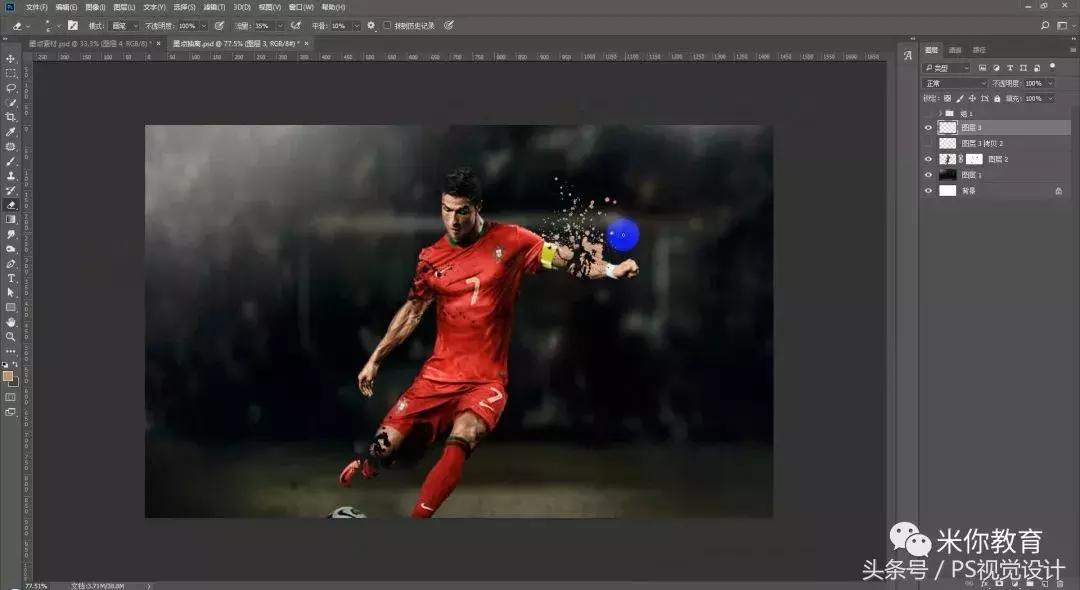Select the Eyedropper tool
The image size is (1080, 590).
pyautogui.click(x=11, y=132)
